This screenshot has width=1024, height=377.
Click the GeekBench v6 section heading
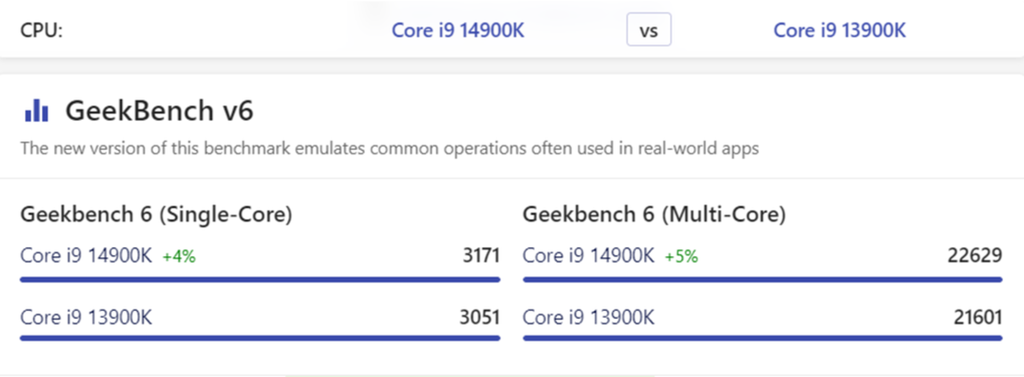[x=159, y=111]
